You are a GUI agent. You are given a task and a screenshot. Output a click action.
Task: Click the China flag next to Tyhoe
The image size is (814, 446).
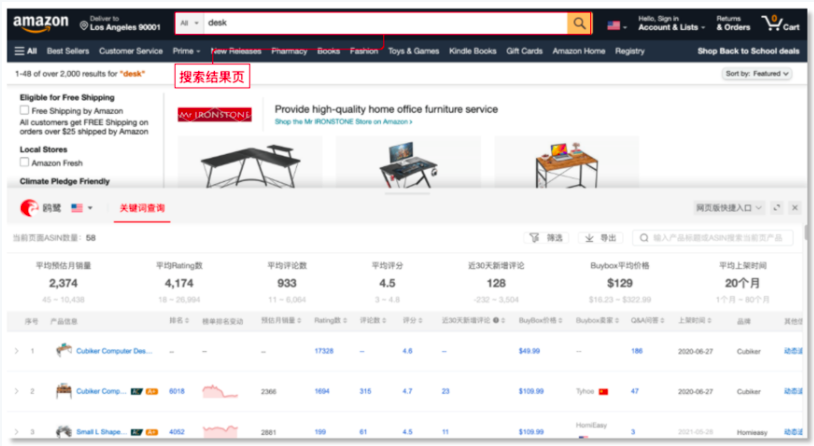[603, 391]
